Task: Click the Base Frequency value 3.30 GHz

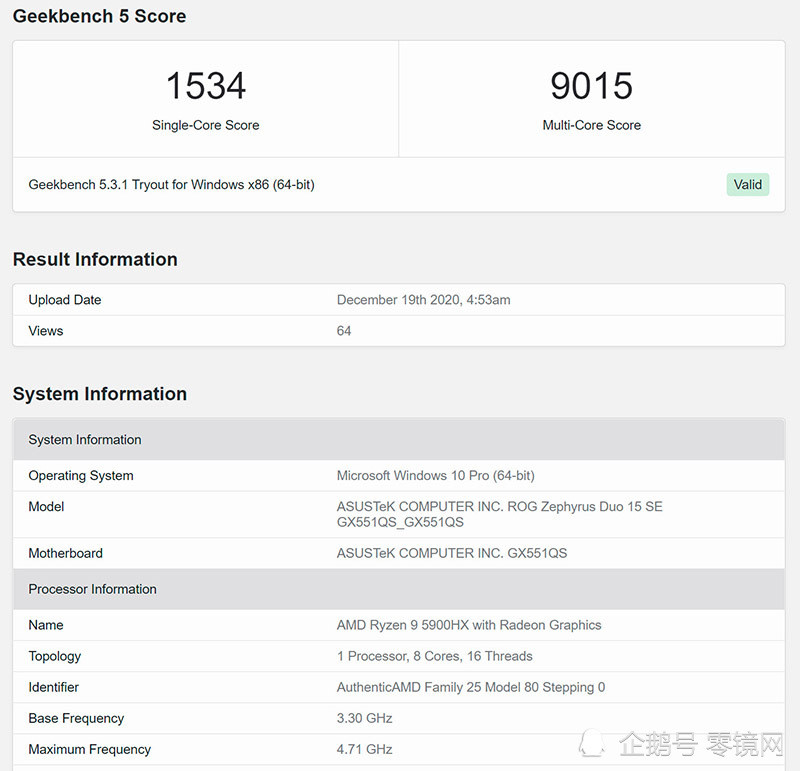Action: pos(365,718)
